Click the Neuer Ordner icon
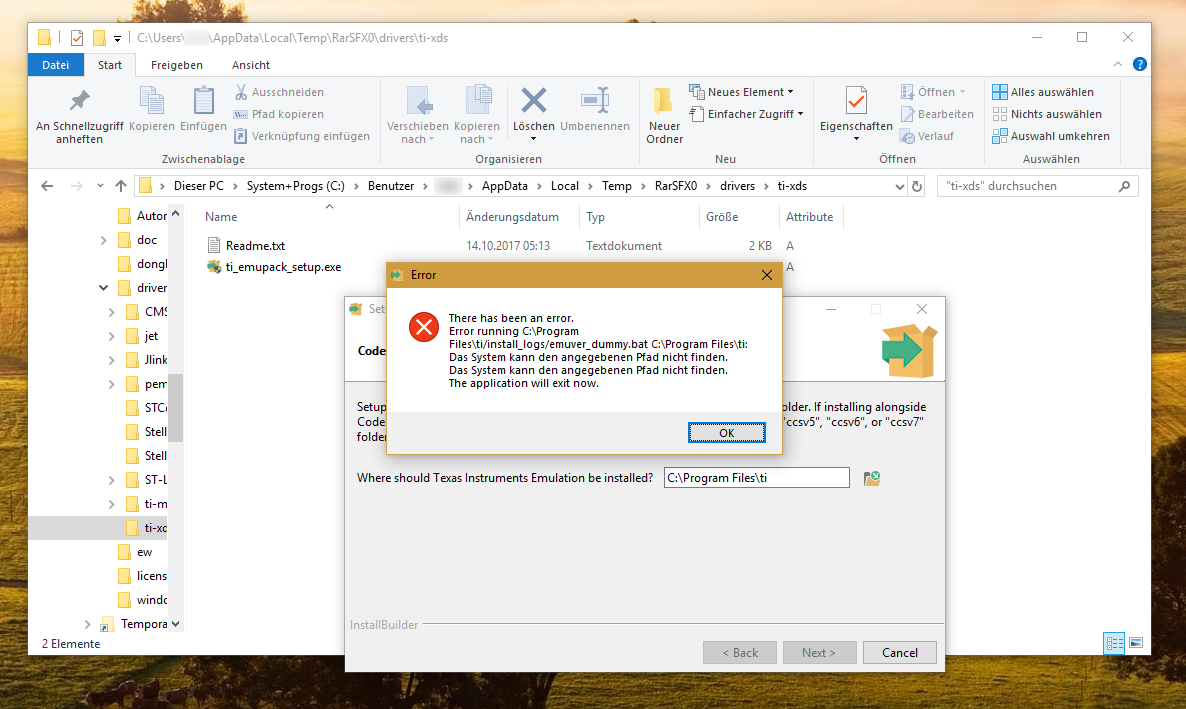The image size is (1186, 709). coord(664,101)
